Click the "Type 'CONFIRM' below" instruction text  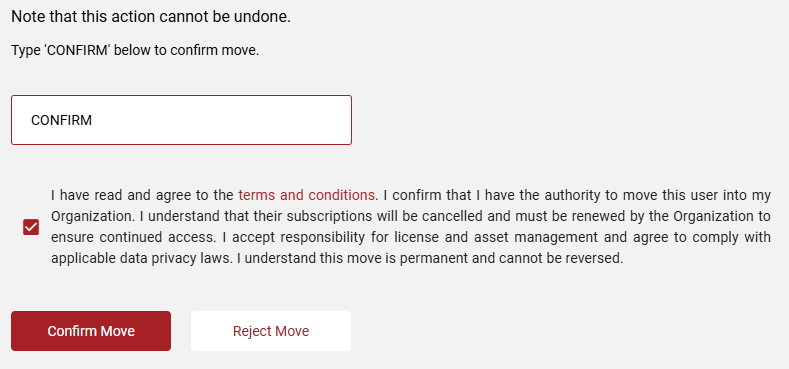[x=135, y=50]
